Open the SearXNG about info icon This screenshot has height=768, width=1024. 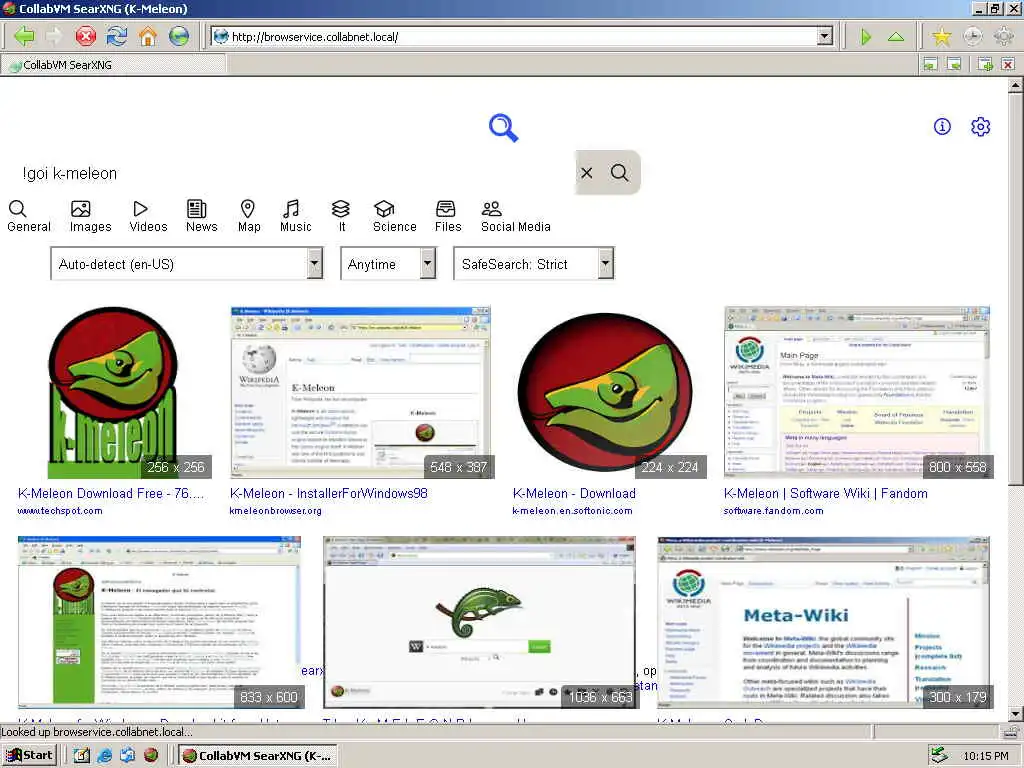(x=942, y=126)
